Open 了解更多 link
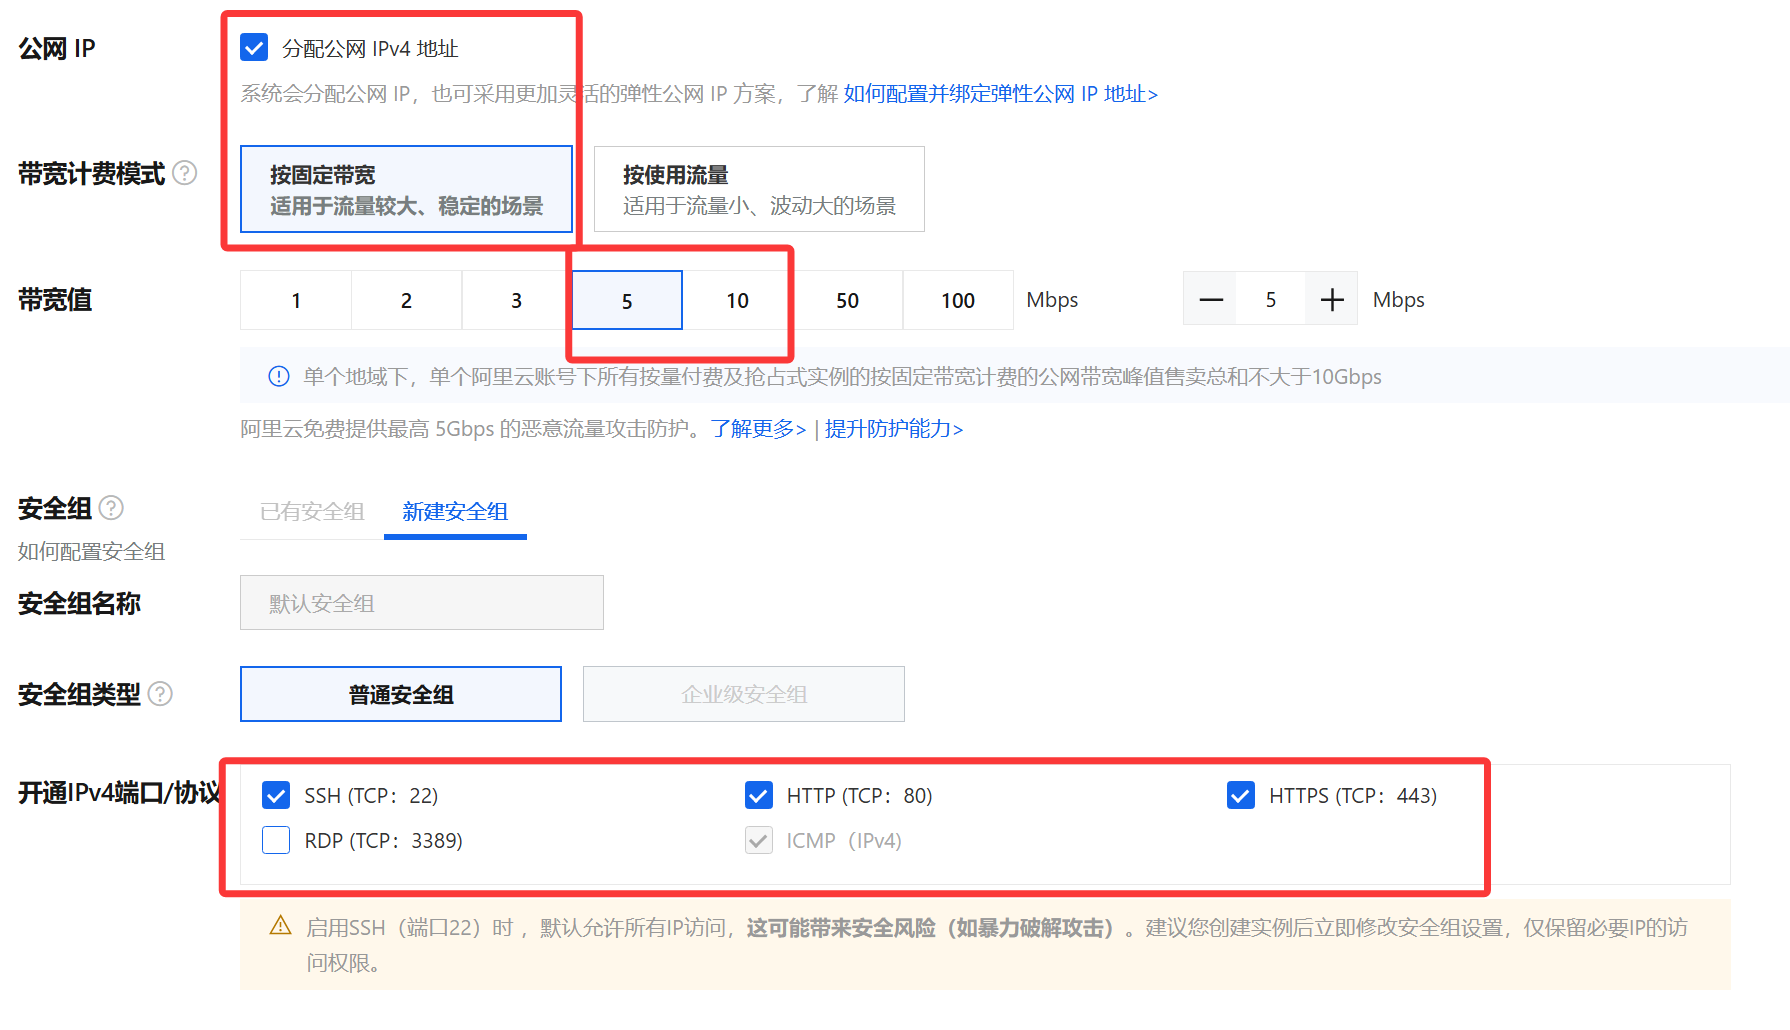1790x1030 pixels. (758, 429)
